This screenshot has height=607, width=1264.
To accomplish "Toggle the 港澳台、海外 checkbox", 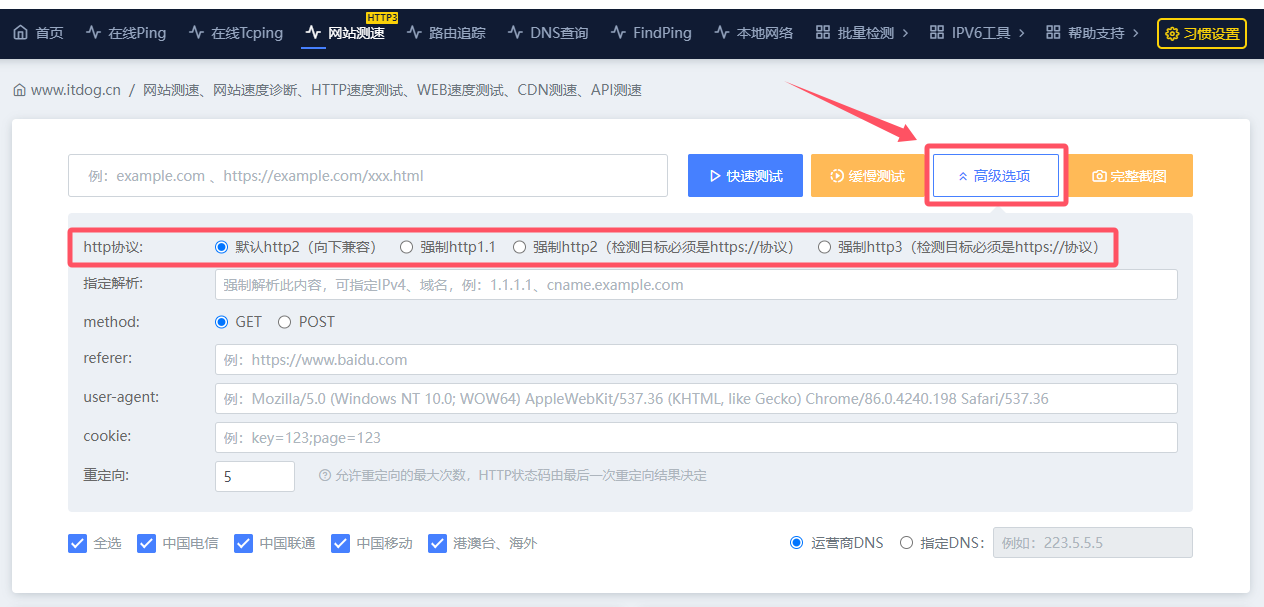I will tap(437, 543).
